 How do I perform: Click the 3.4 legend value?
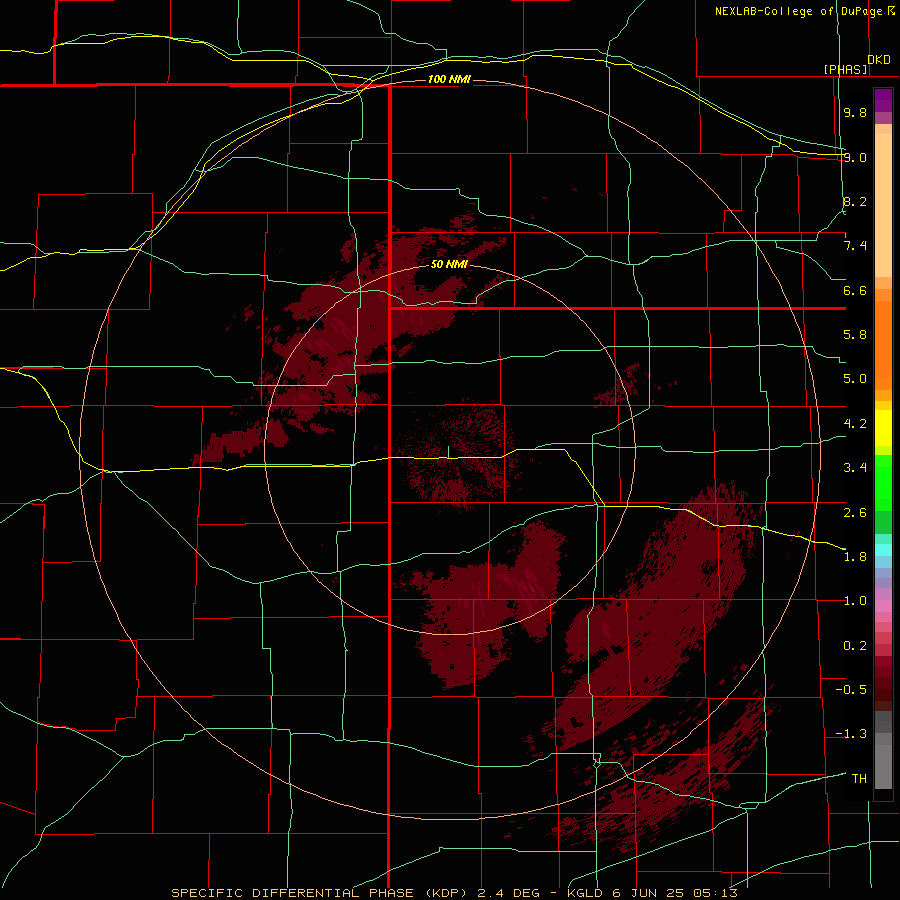pos(855,468)
